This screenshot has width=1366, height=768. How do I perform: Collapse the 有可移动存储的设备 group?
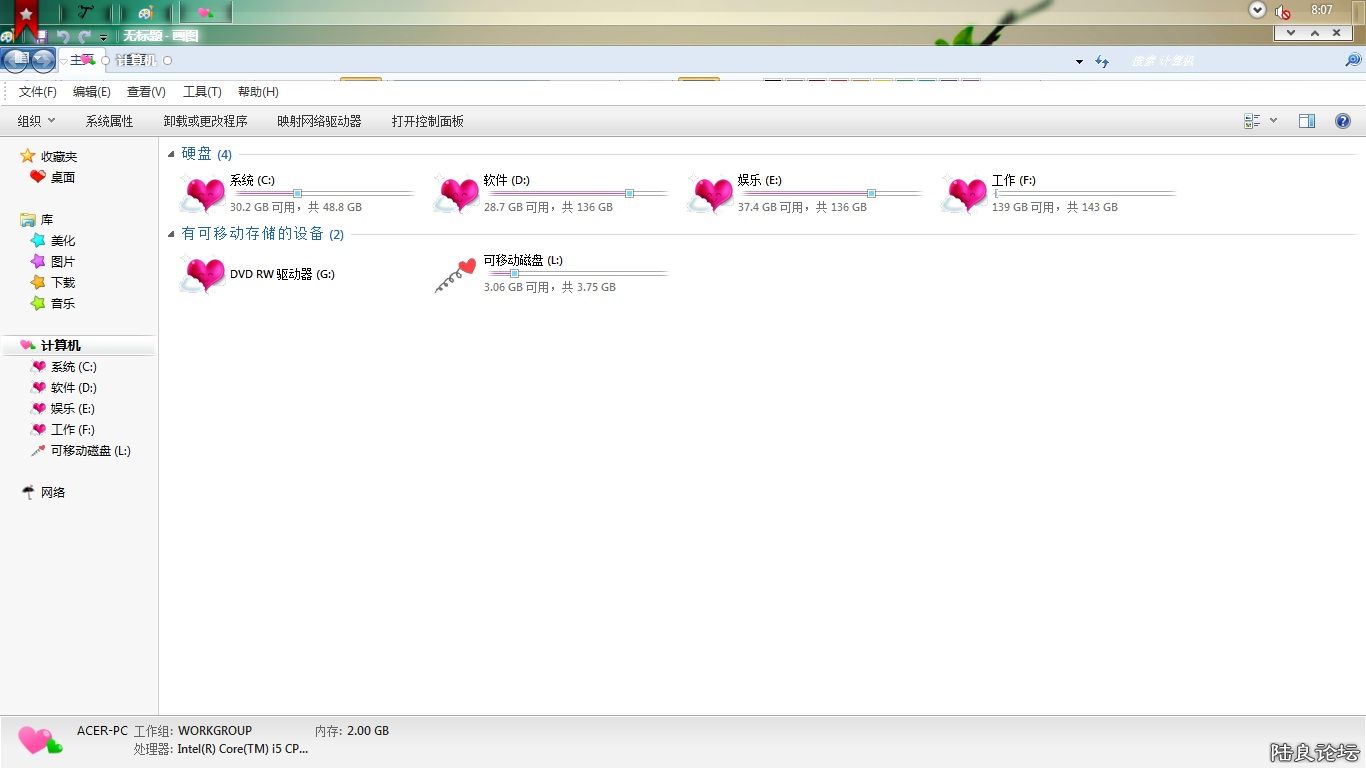tap(171, 234)
